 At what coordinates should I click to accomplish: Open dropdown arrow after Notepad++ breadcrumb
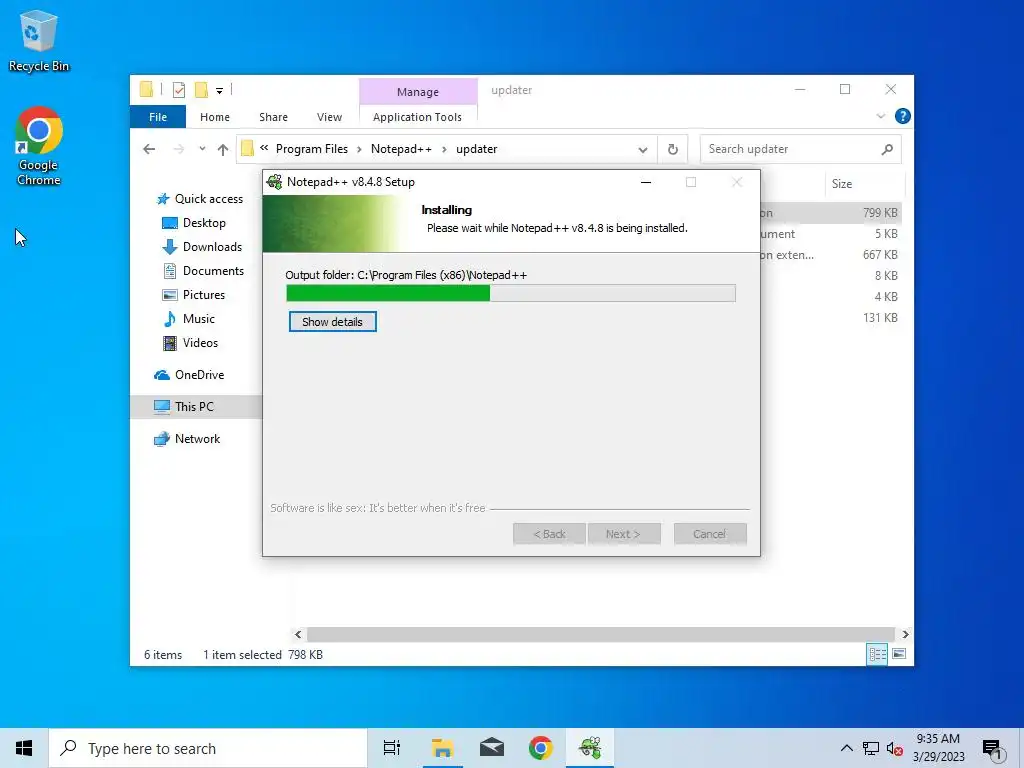click(x=444, y=150)
